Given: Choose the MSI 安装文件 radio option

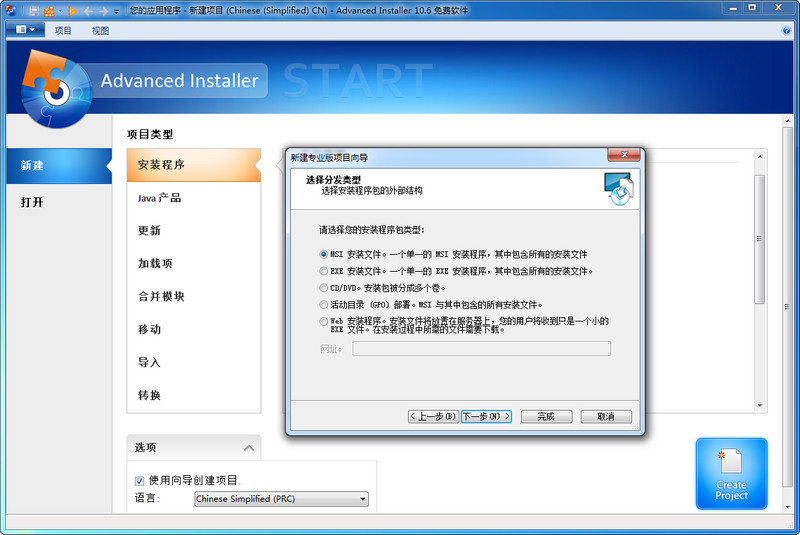Looking at the screenshot, I should [x=323, y=254].
